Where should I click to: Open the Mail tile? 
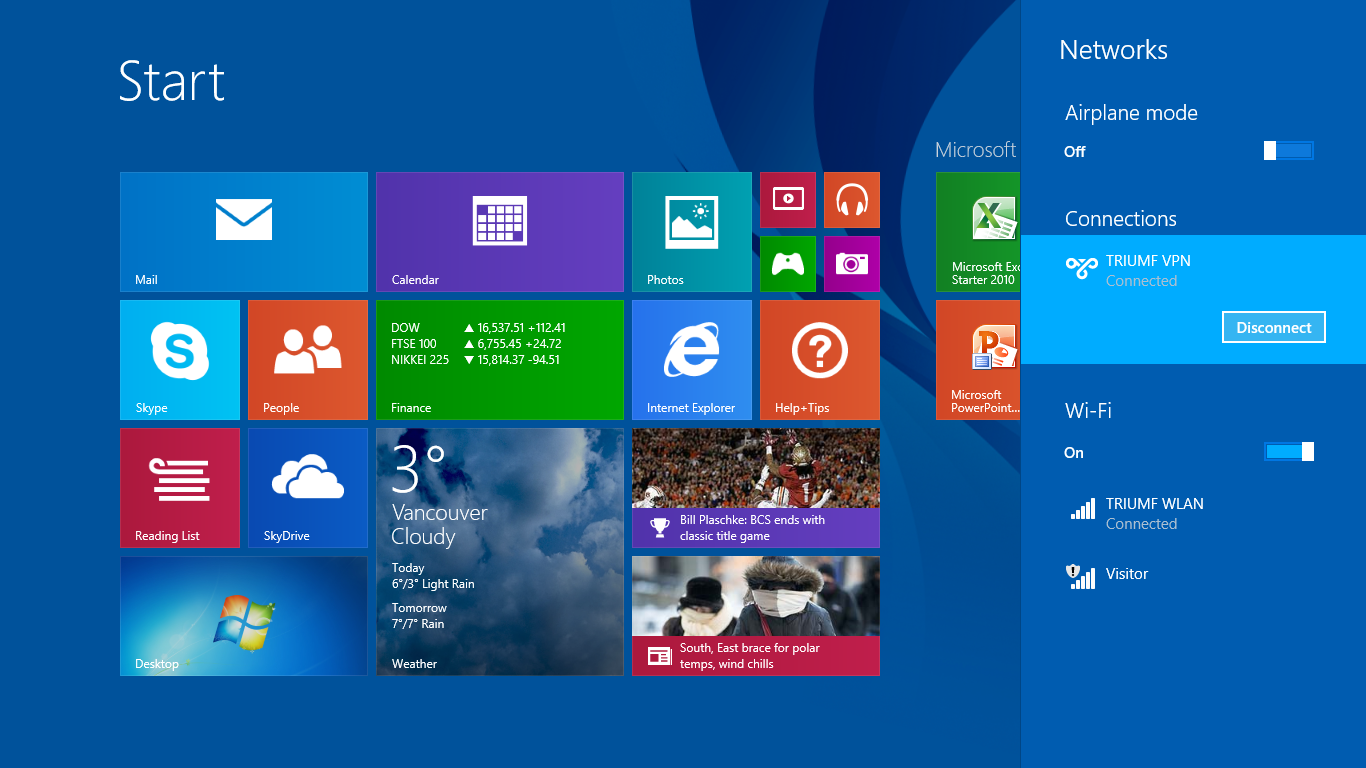[x=243, y=231]
